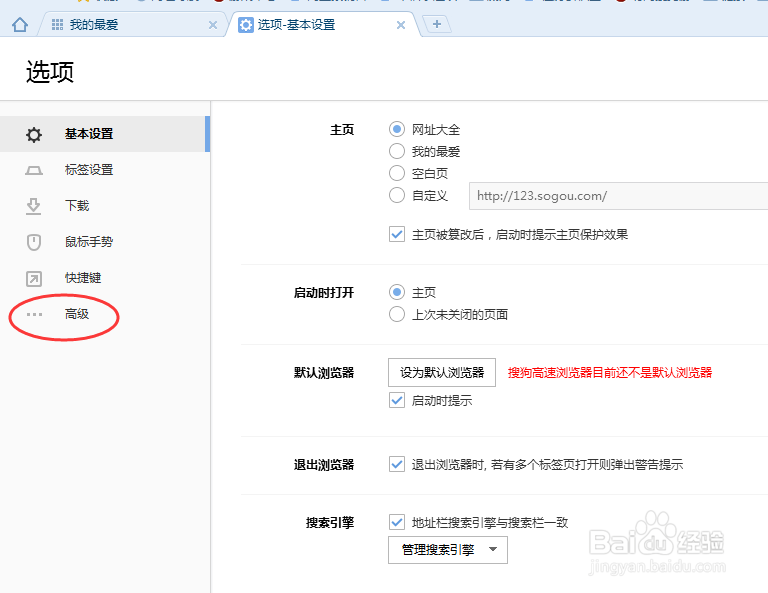Click the grid icon on 我的最爱 tab

click(x=57, y=24)
